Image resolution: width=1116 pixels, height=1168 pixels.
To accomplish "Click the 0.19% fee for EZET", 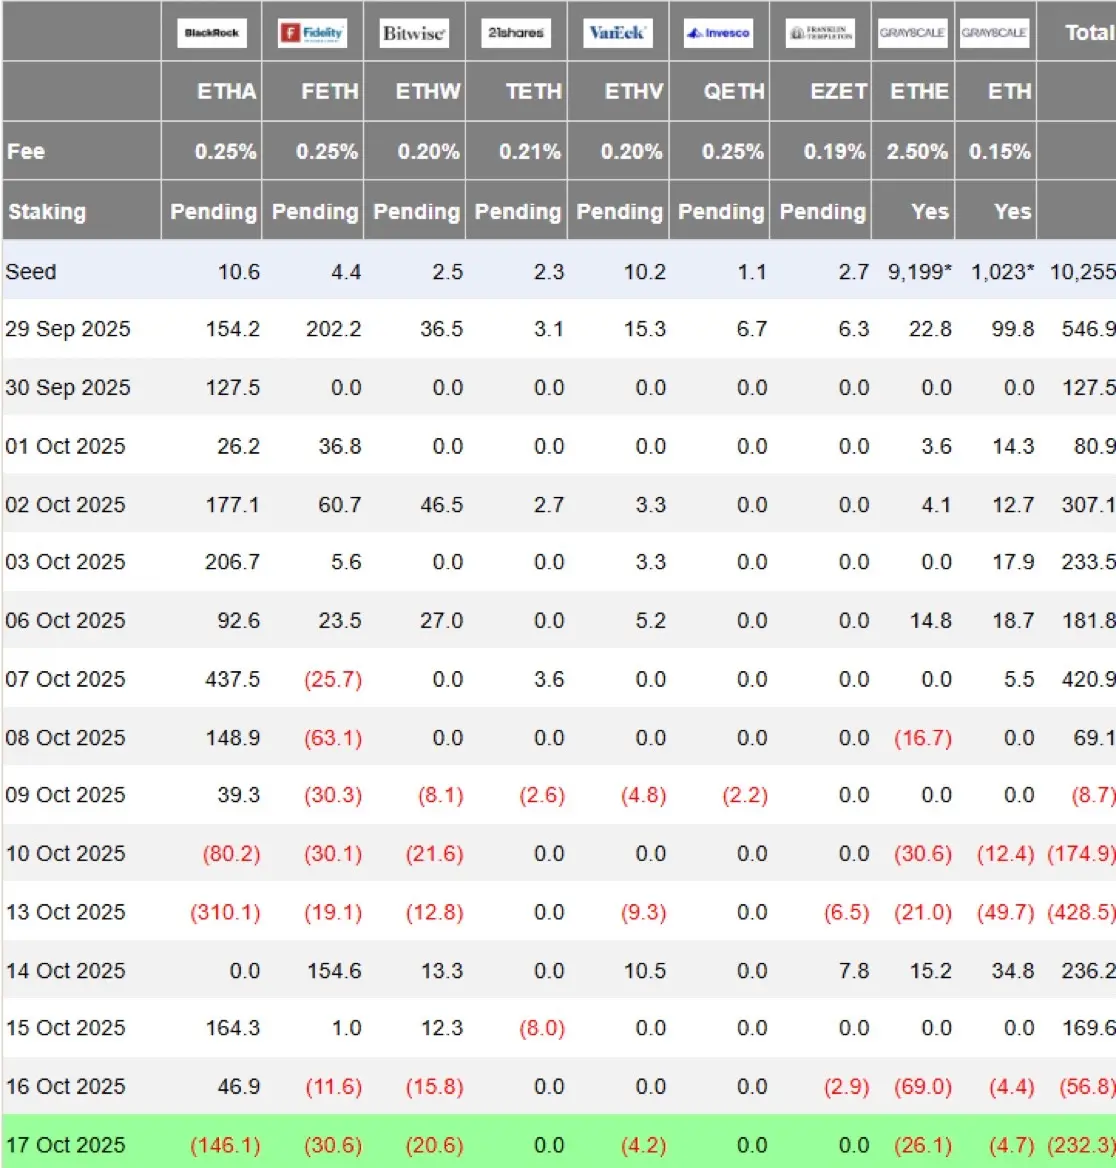I will pyautogui.click(x=834, y=151).
